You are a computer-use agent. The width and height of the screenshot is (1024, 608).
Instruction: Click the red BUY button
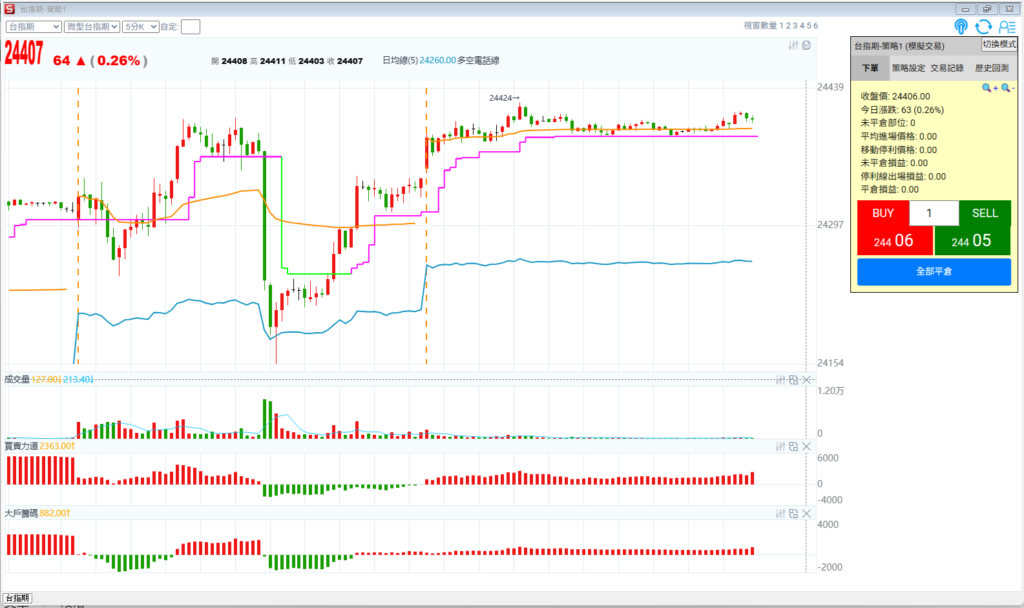point(883,213)
